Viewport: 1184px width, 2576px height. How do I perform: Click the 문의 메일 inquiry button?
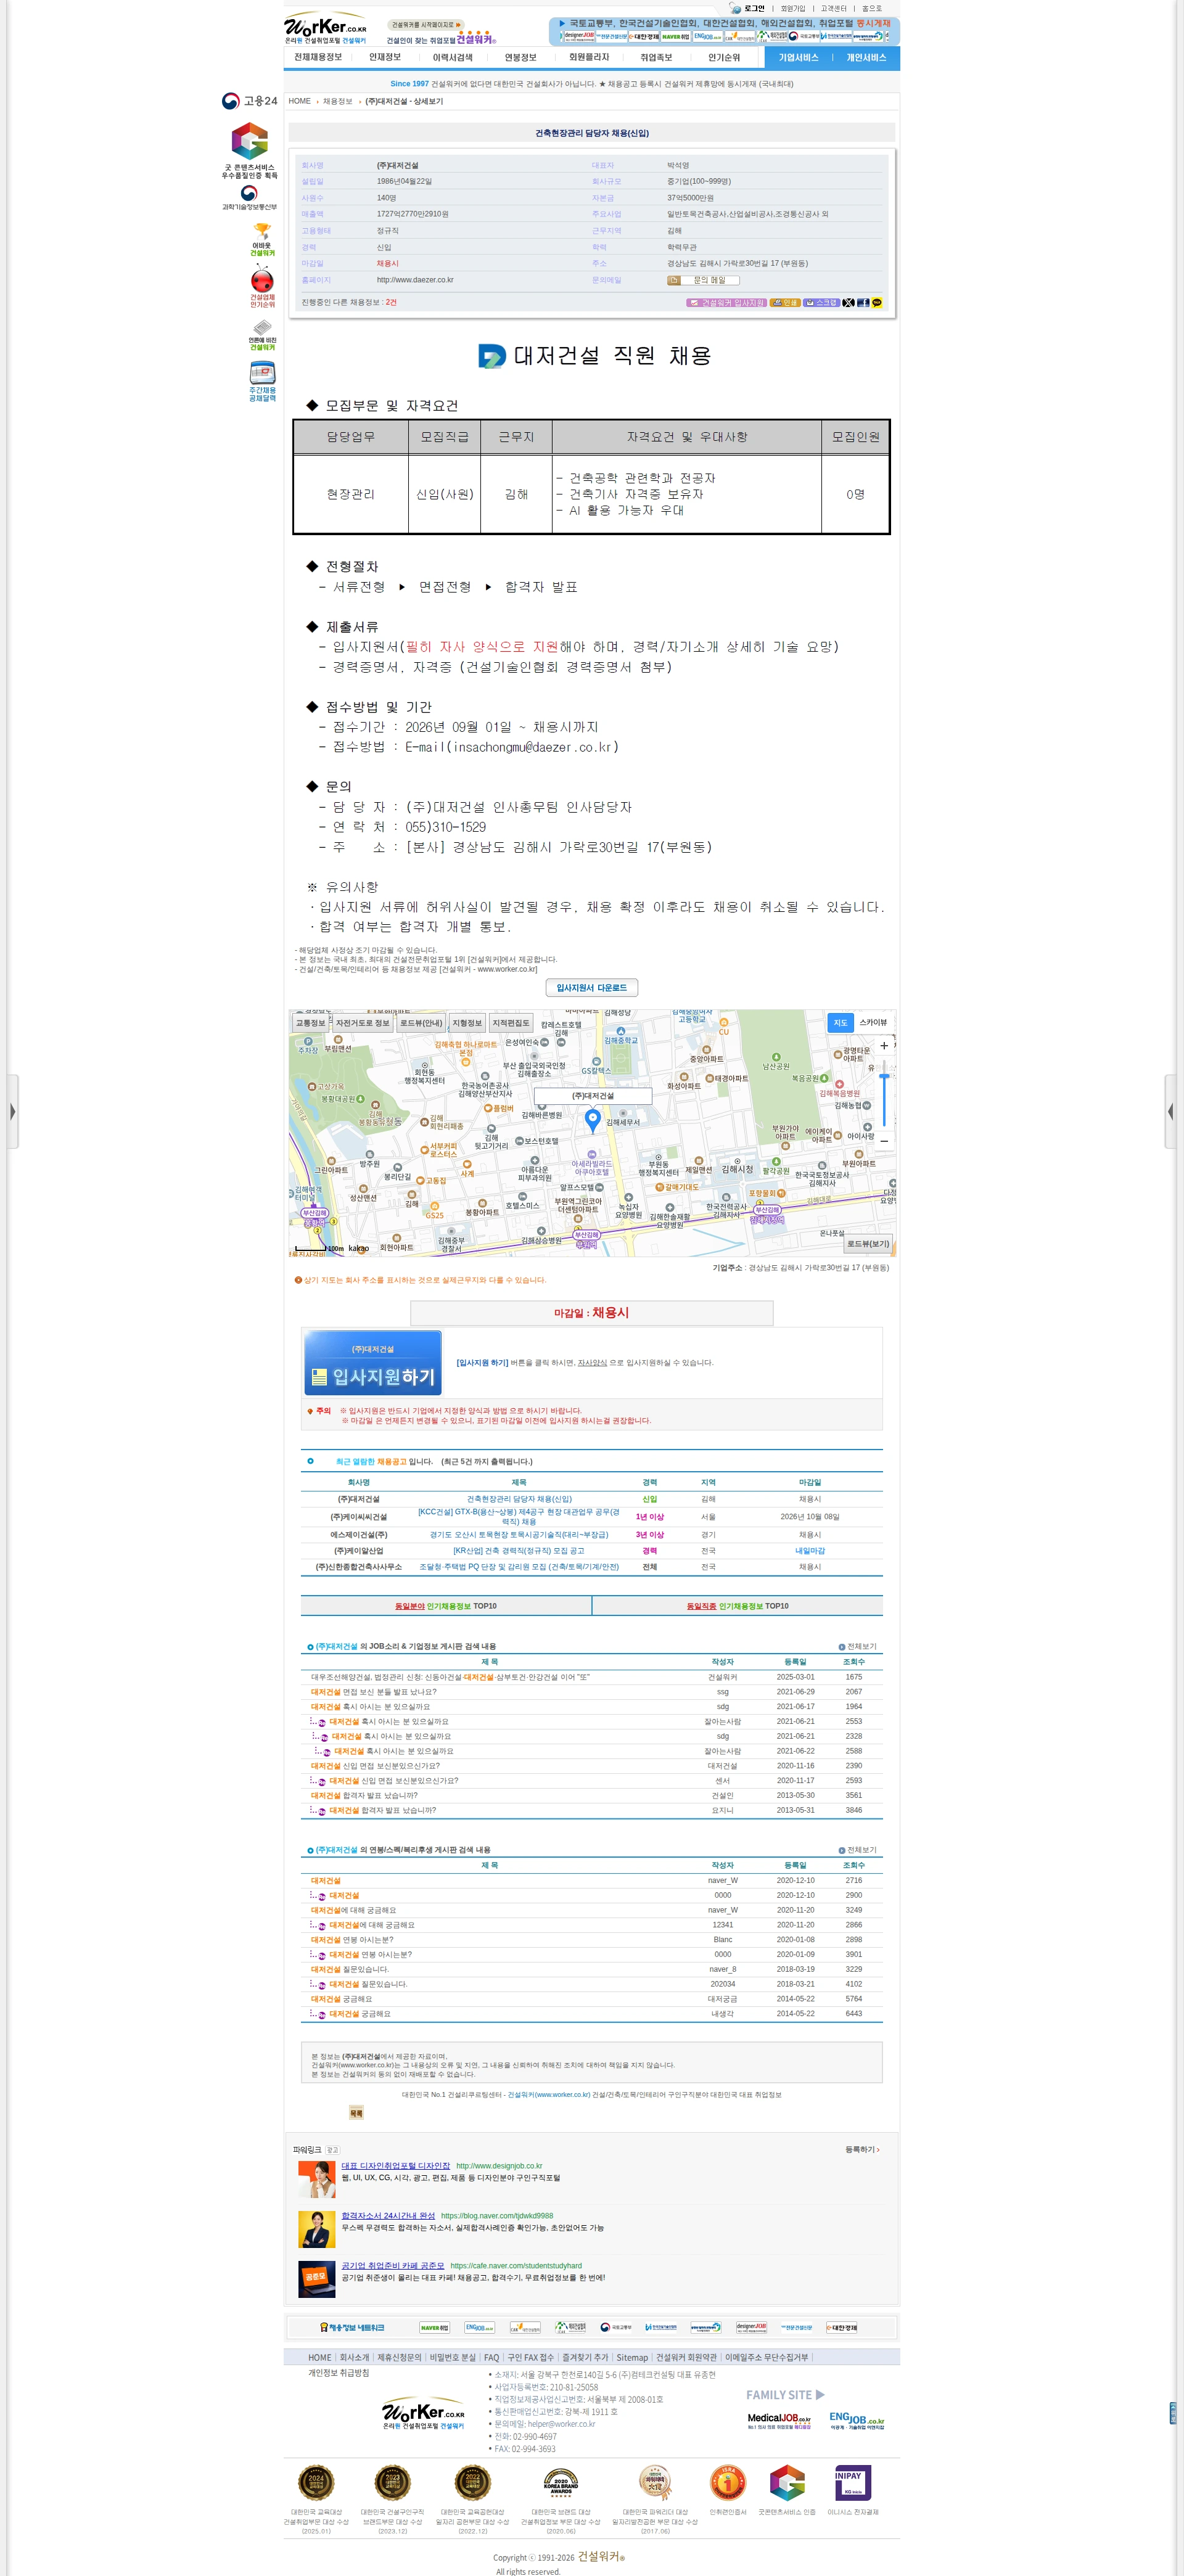point(703,280)
